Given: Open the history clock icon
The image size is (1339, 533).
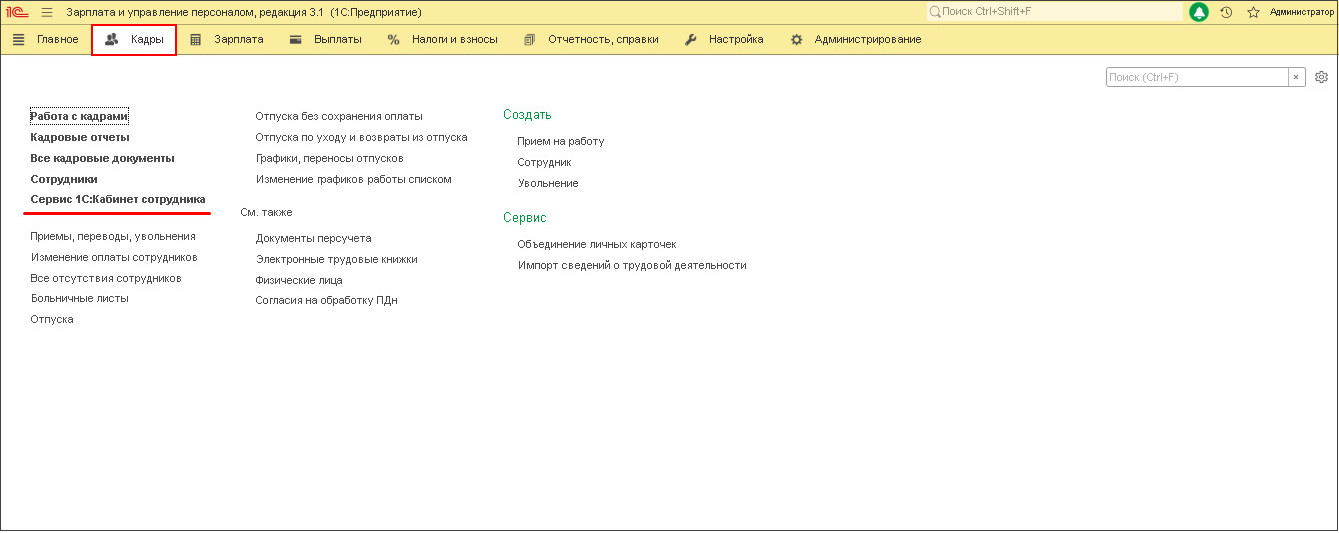Looking at the screenshot, I should click(x=1226, y=12).
